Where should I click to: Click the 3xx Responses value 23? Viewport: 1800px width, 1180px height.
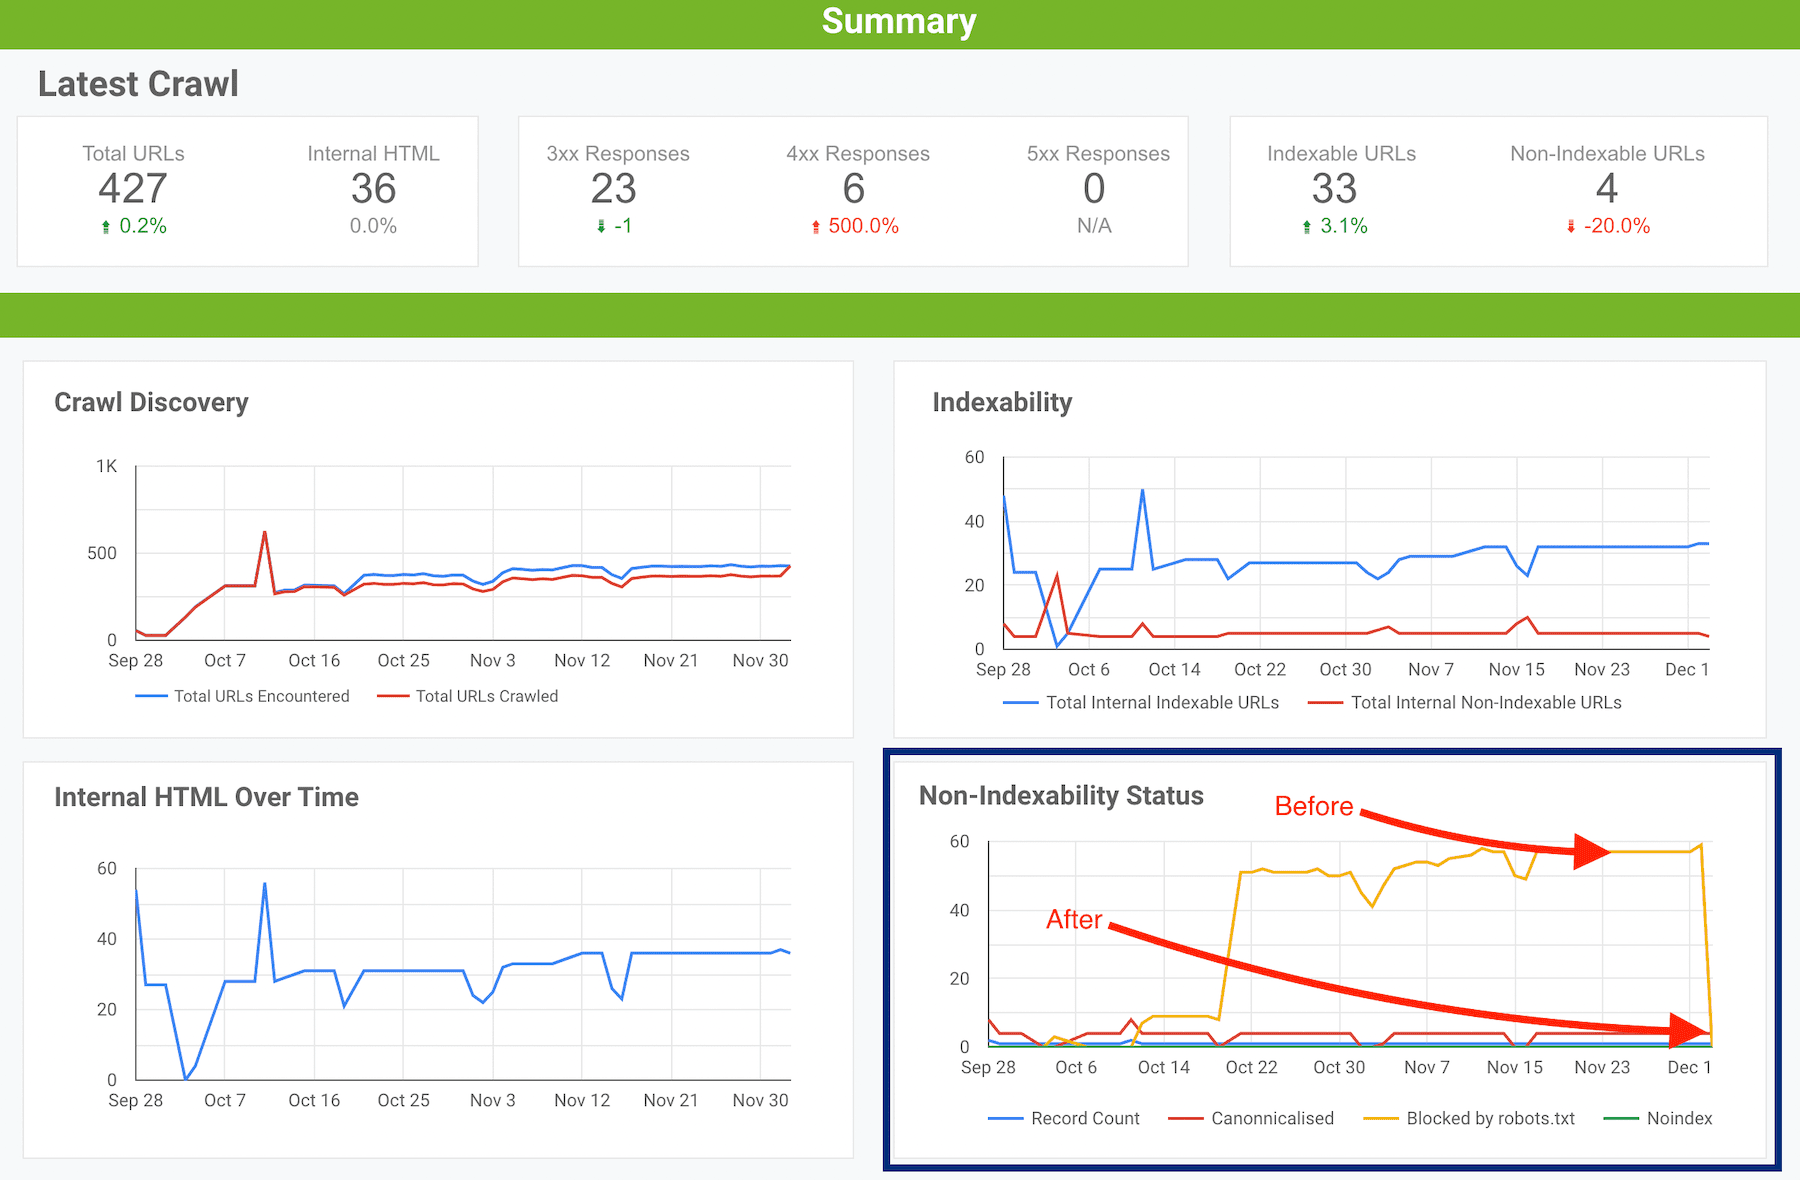point(613,188)
